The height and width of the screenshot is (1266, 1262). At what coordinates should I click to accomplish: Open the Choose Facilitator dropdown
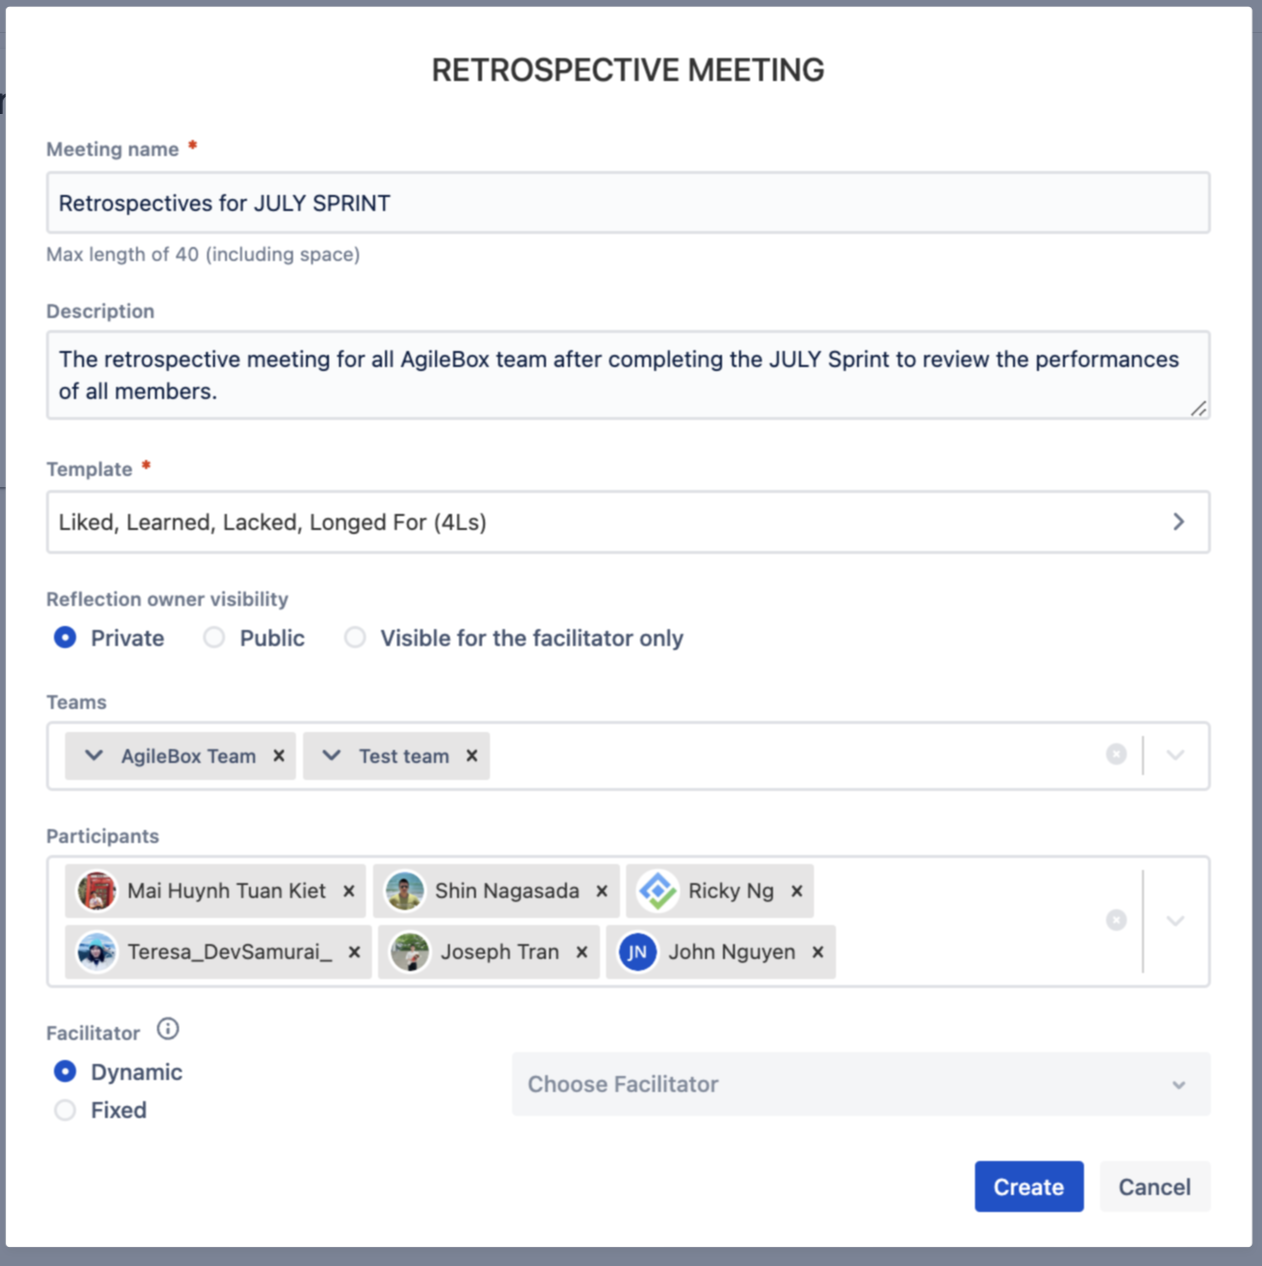click(x=860, y=1084)
